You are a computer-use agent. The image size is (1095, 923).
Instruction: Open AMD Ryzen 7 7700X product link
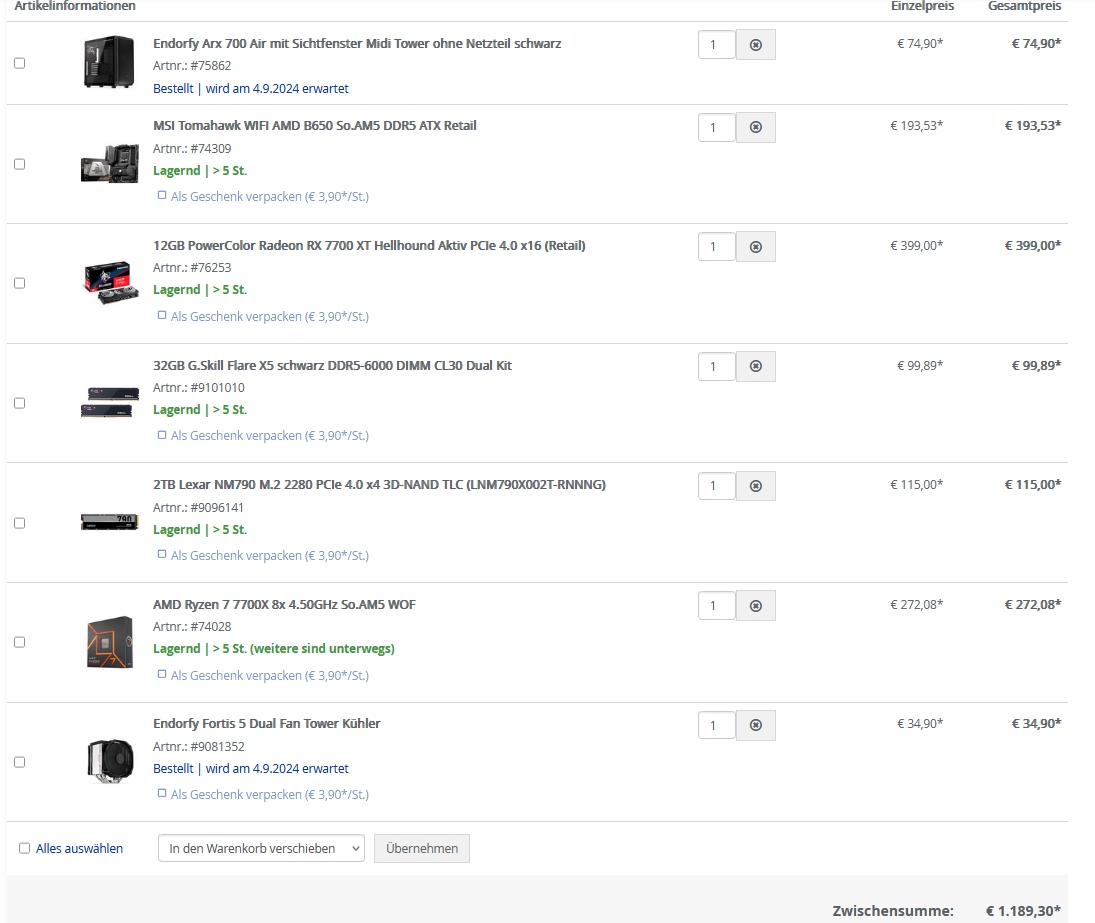284,605
